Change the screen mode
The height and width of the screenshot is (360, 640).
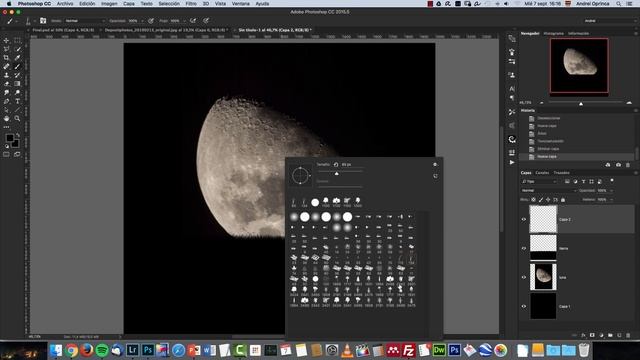click(17, 155)
